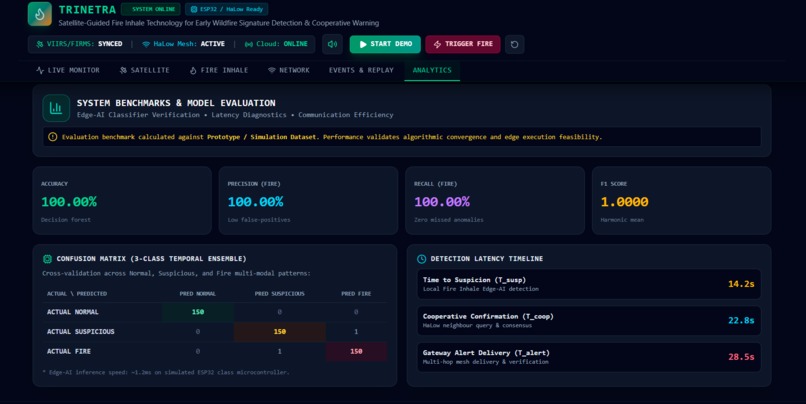Click the Precision (Fire) 100.00% value

pyautogui.click(x=255, y=202)
